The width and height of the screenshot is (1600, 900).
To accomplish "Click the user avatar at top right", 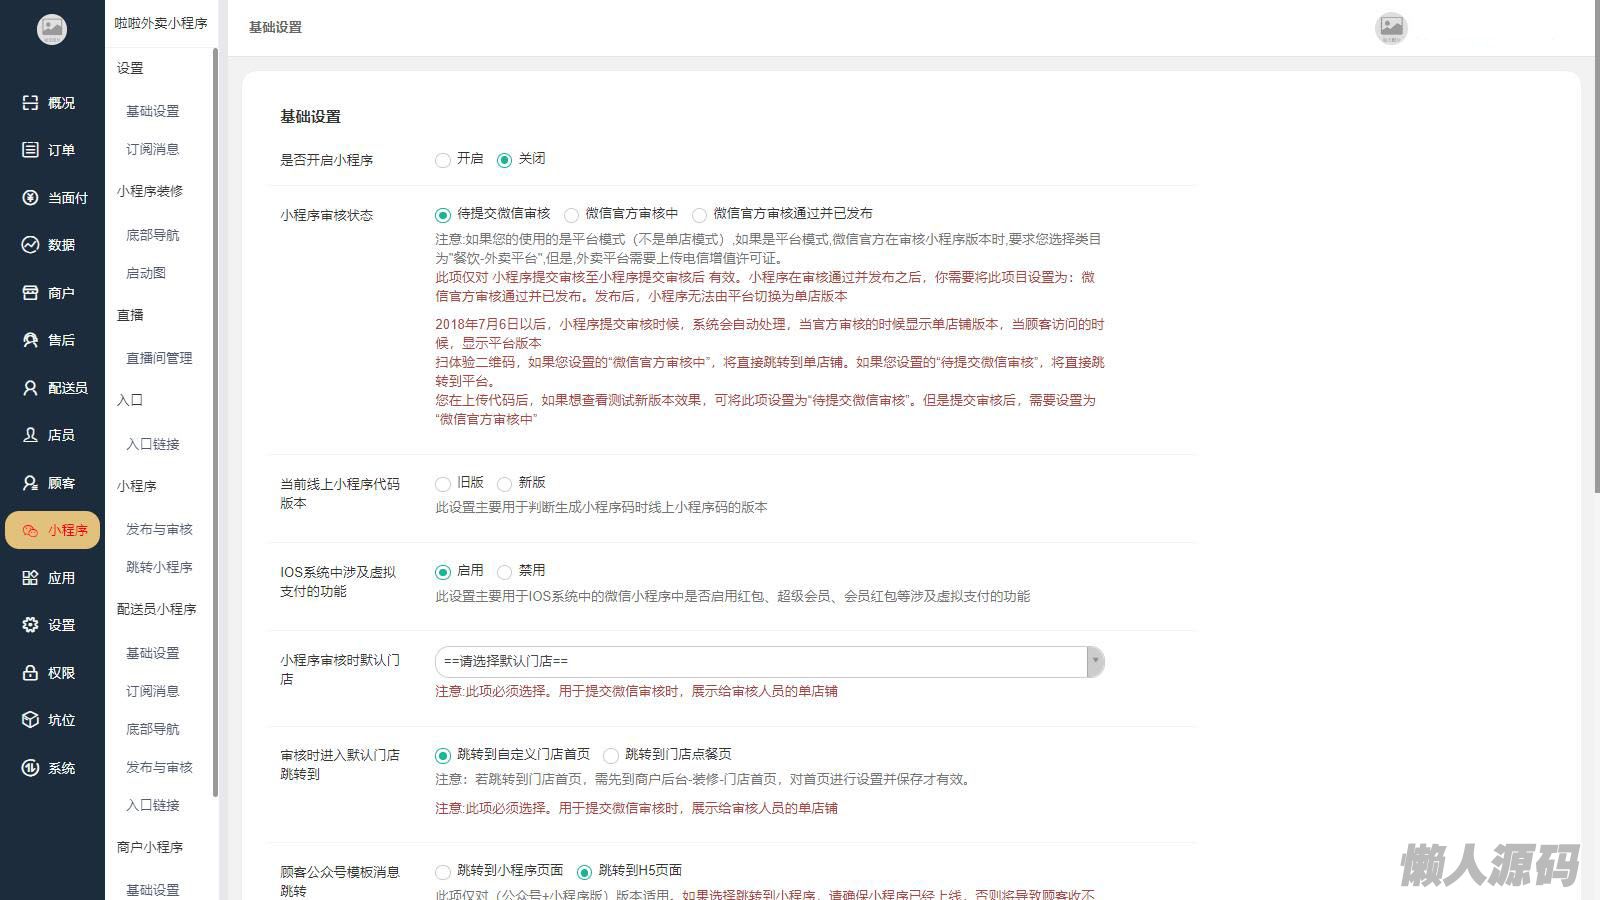I will (1391, 28).
